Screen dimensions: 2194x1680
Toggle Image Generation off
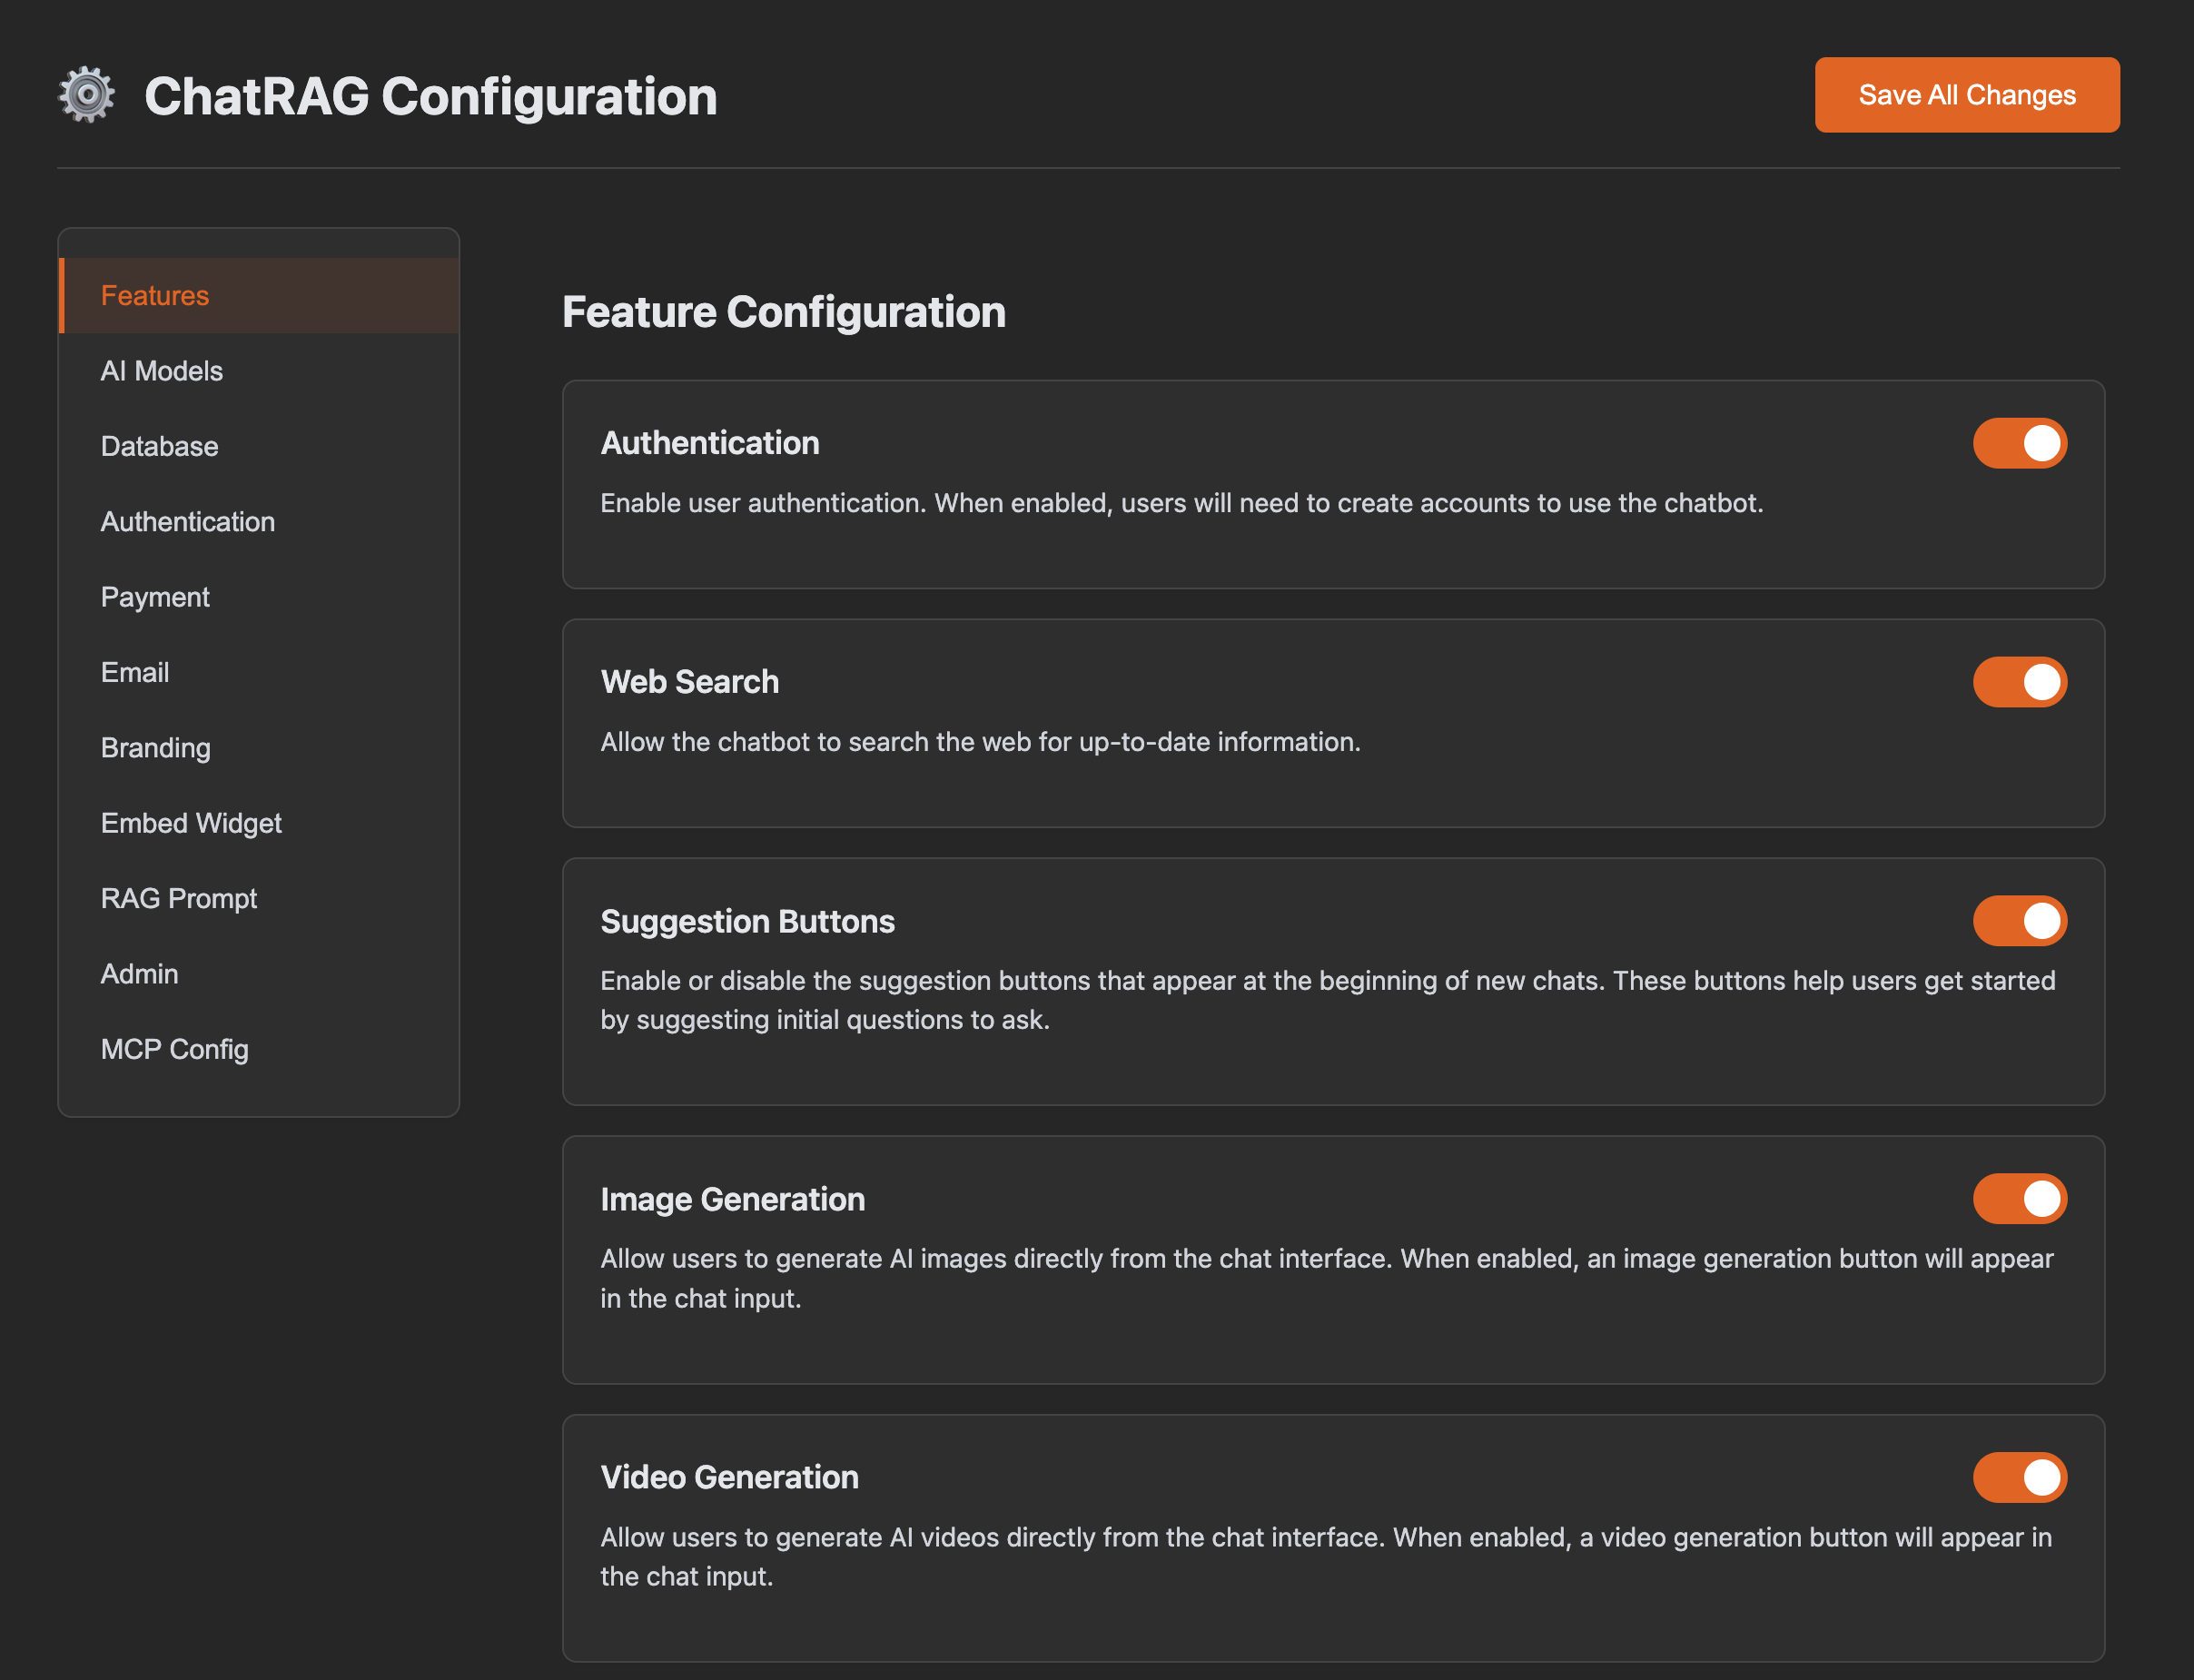(x=2019, y=1199)
